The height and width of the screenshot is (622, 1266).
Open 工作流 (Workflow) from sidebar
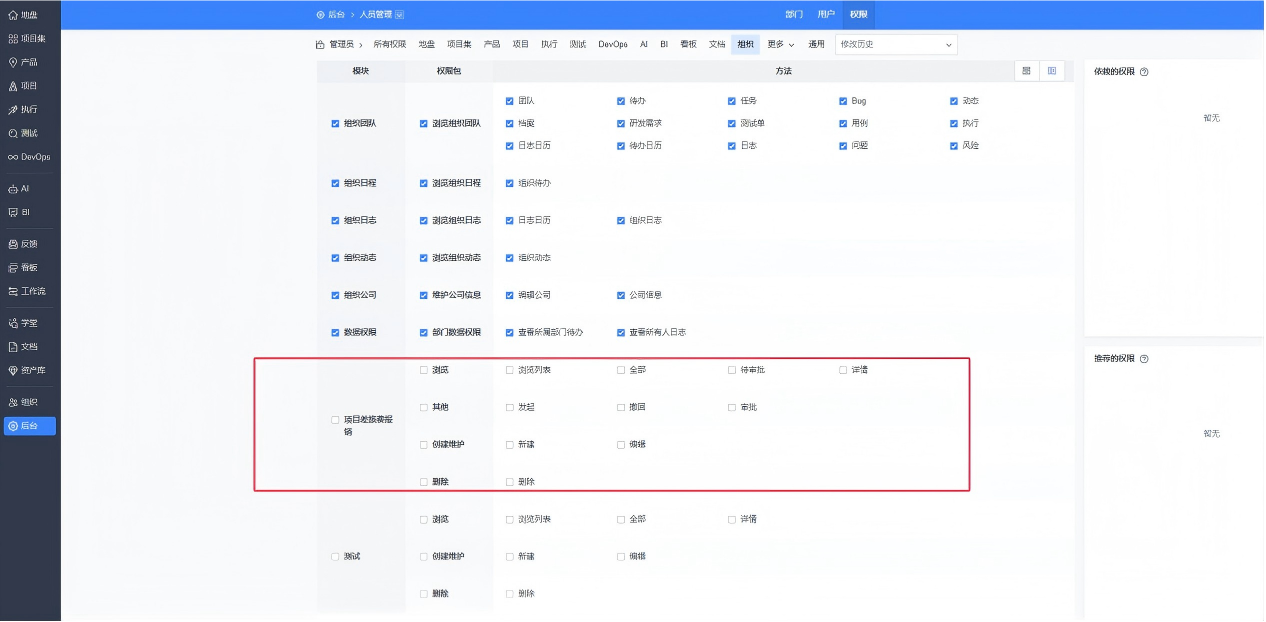click(27, 291)
